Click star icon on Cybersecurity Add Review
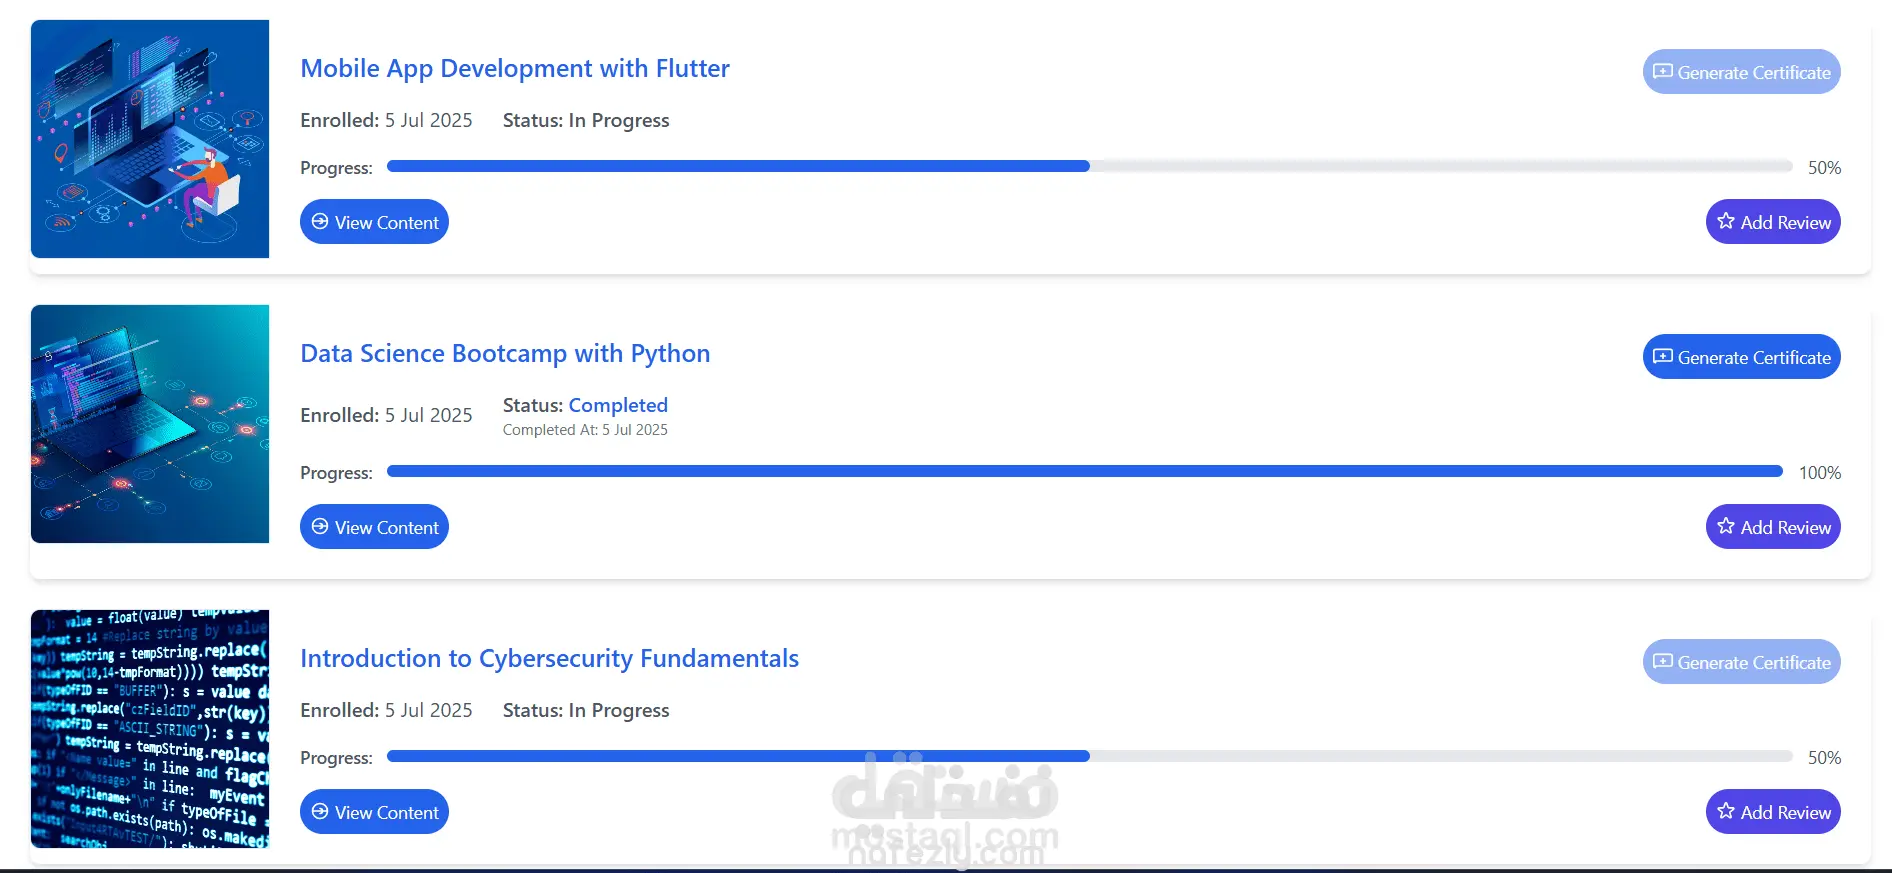 pyautogui.click(x=1726, y=811)
